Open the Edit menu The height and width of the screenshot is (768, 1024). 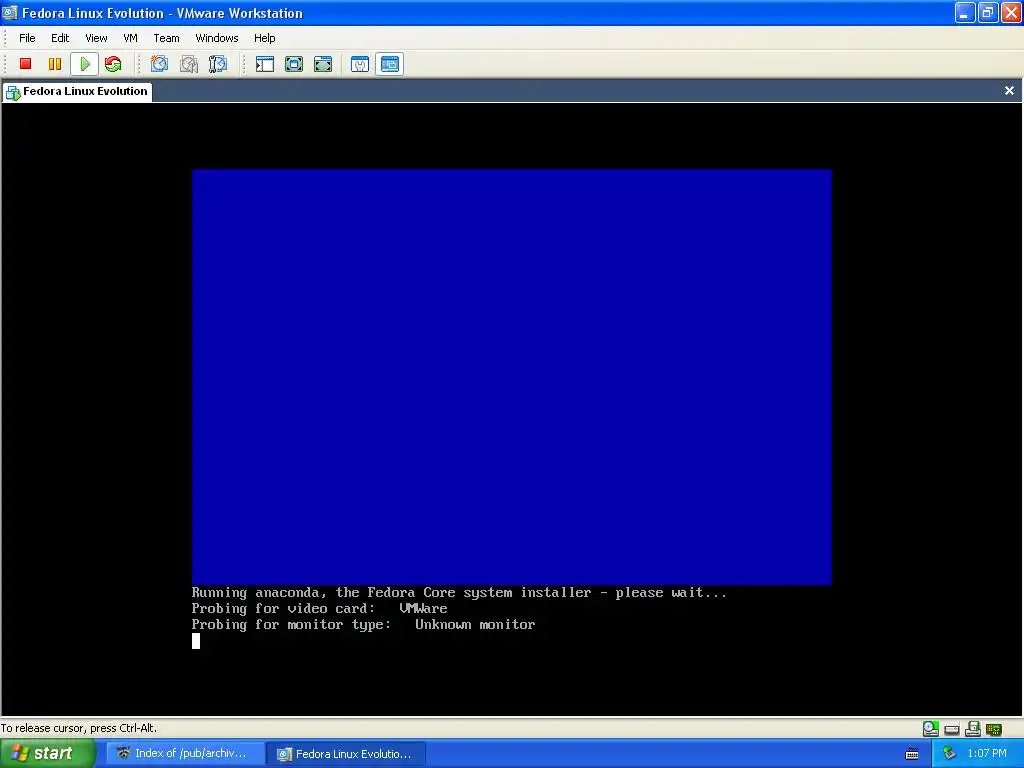(60, 38)
